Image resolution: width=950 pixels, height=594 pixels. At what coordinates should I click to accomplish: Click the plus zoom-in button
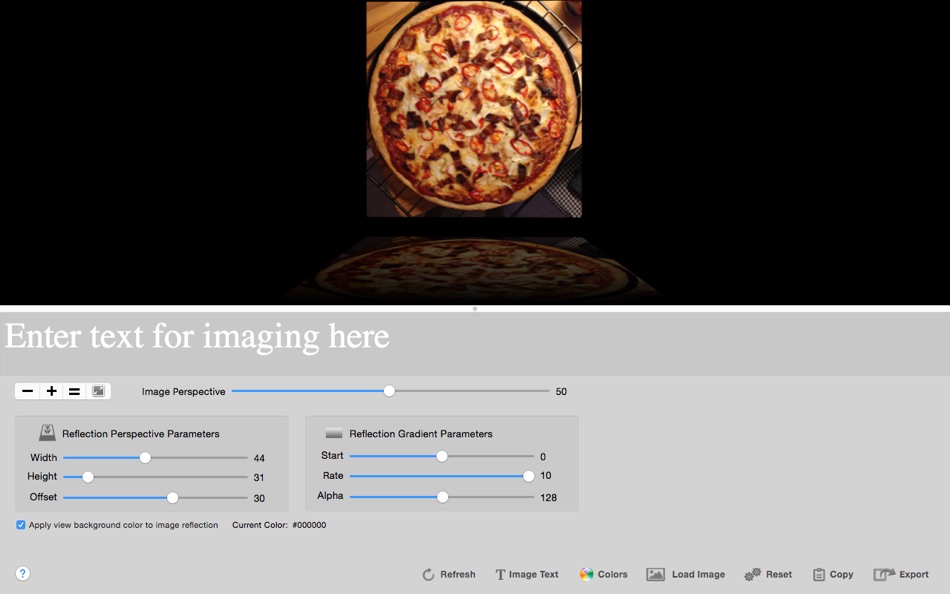coord(52,391)
